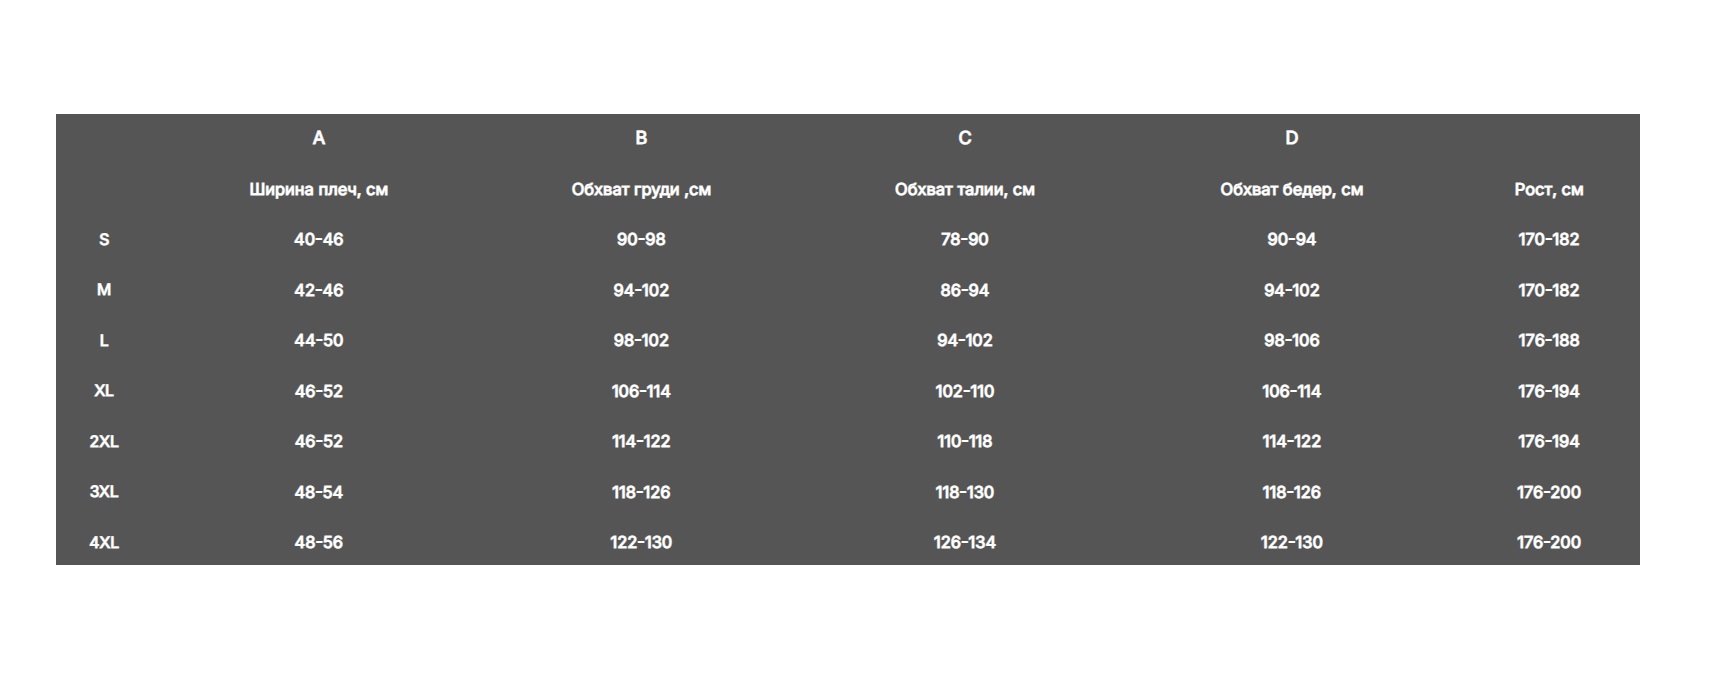Image resolution: width=1736 pixels, height=696 pixels.
Task: Select the 'Обхват талии, см' header
Action: (964, 190)
